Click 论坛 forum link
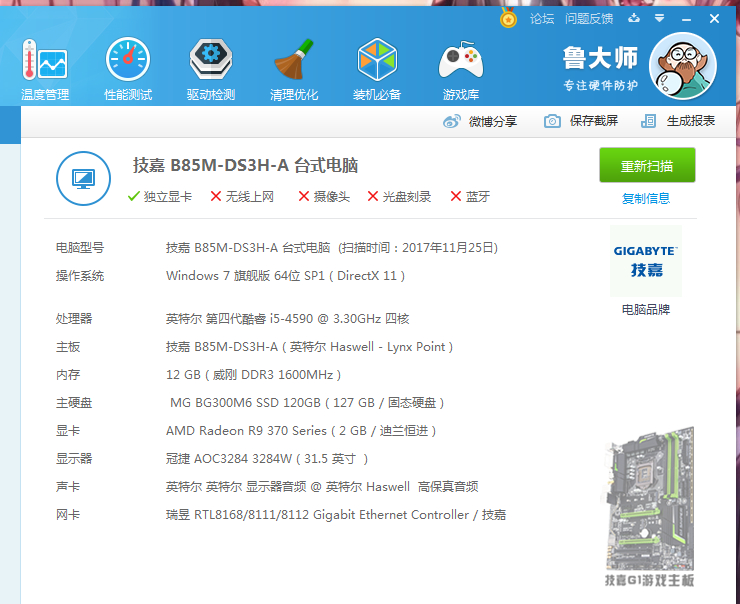 (x=541, y=19)
